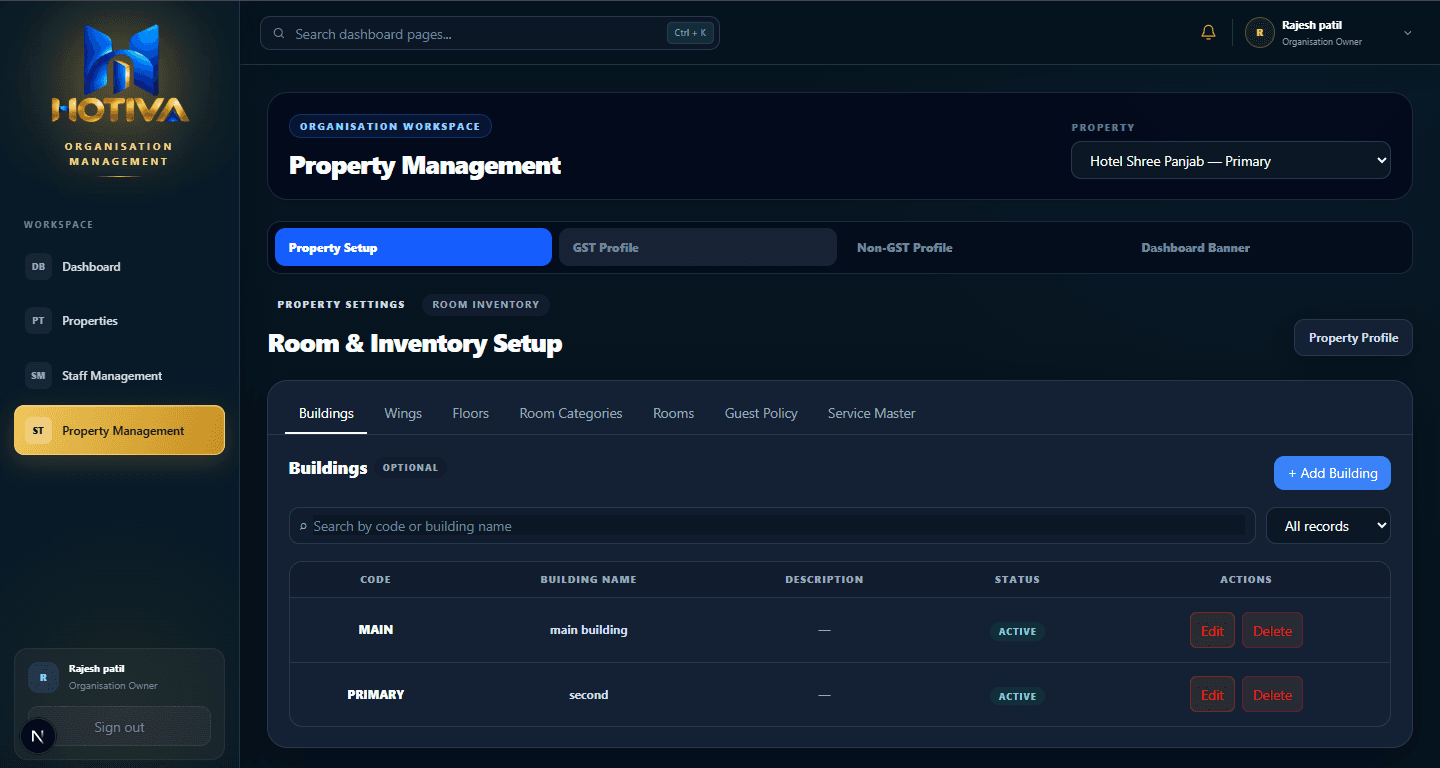
Task: Edit the MAIN building row
Action: [1212, 631]
